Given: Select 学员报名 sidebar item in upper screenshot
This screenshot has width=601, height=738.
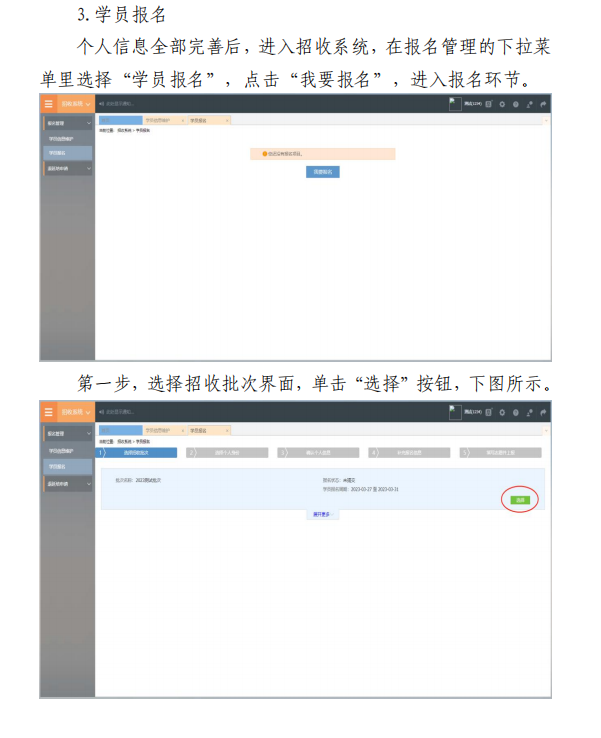Looking at the screenshot, I should tap(68, 153).
